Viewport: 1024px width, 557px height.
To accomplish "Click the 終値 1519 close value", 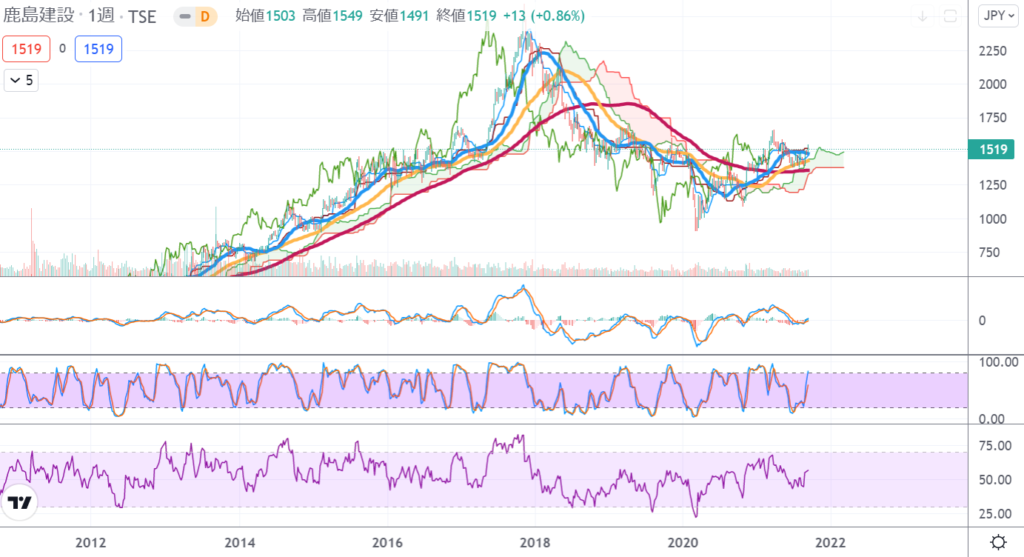I will [x=466, y=16].
